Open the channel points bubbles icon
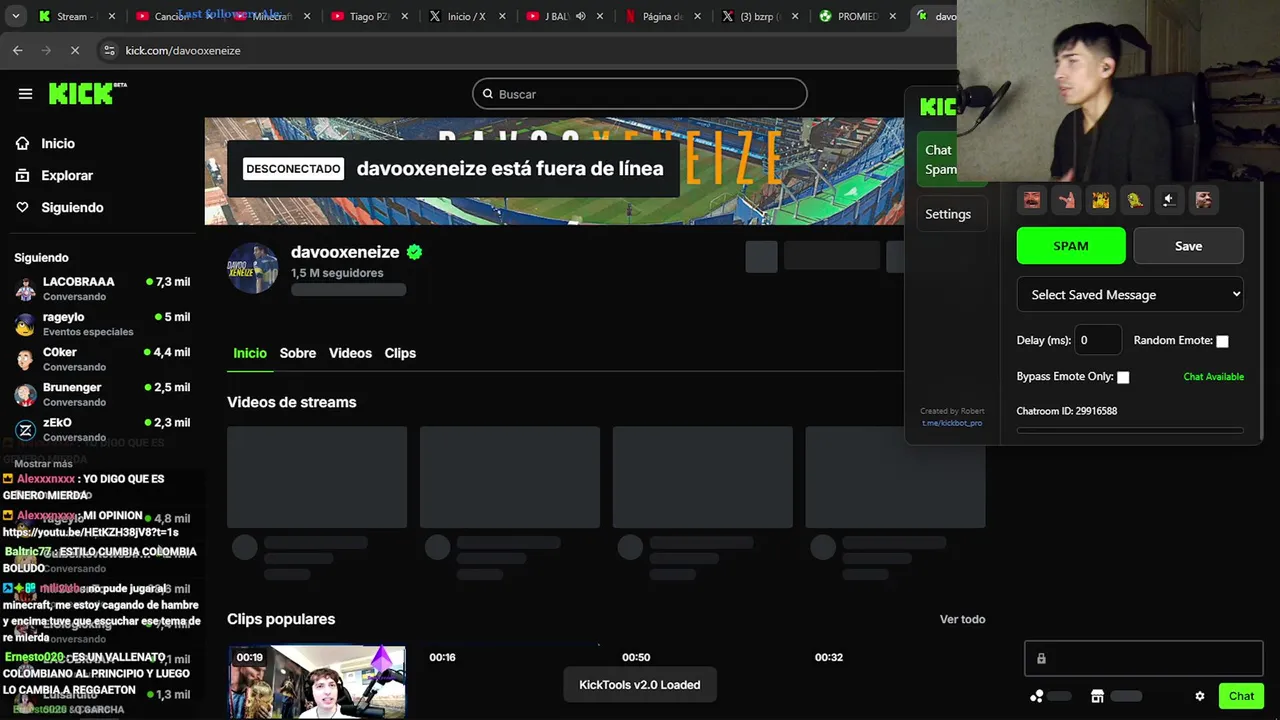The width and height of the screenshot is (1280, 720). click(1037, 696)
